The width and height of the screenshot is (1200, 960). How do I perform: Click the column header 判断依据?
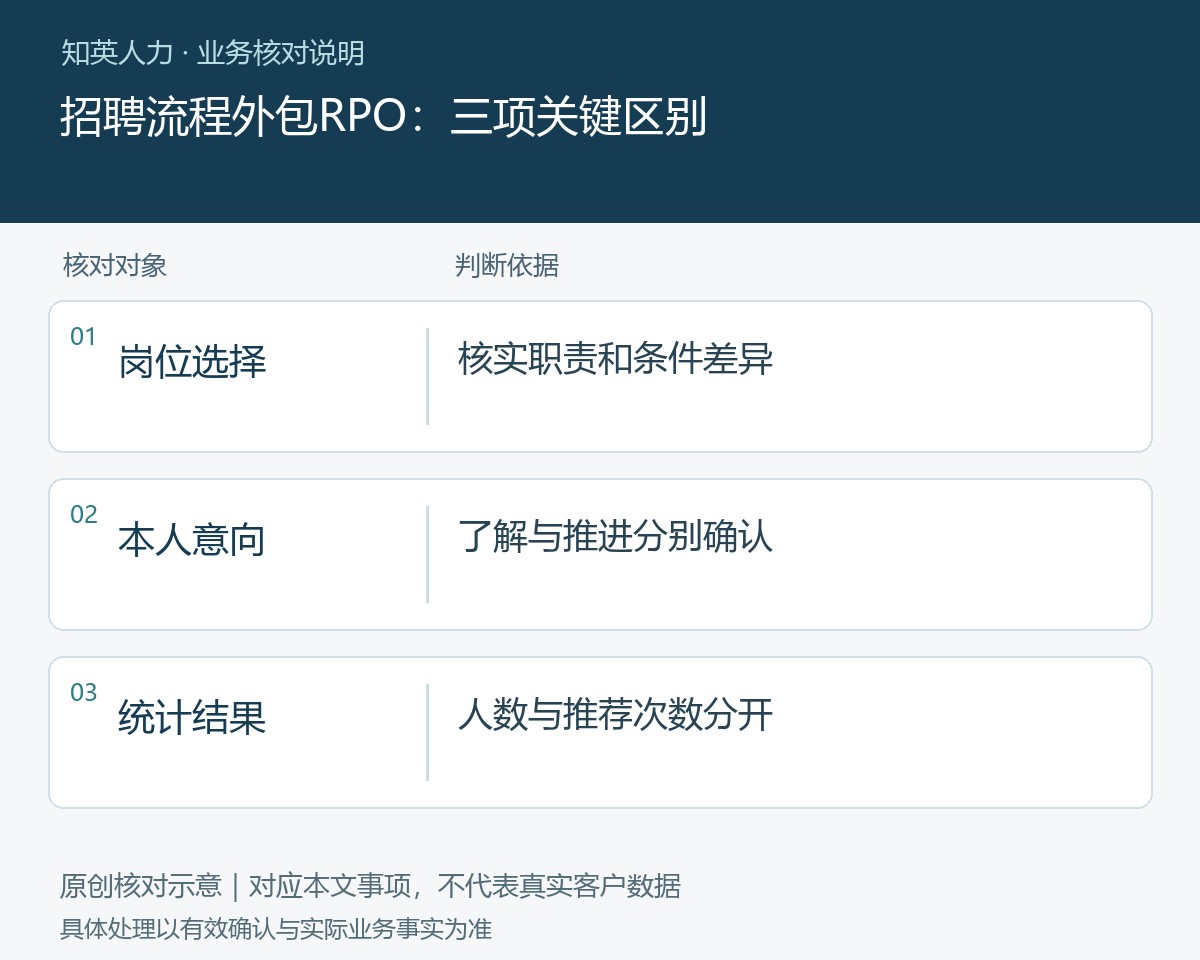(506, 265)
